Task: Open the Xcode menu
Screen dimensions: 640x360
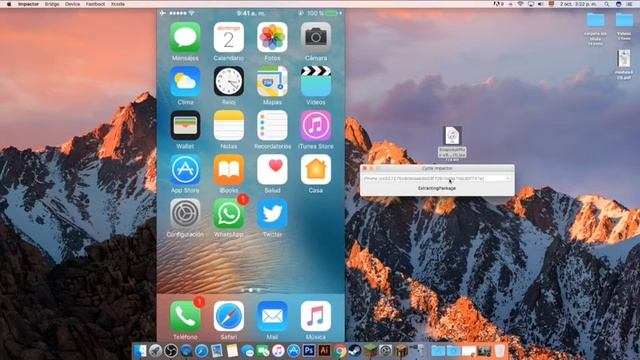Action: click(x=118, y=4)
